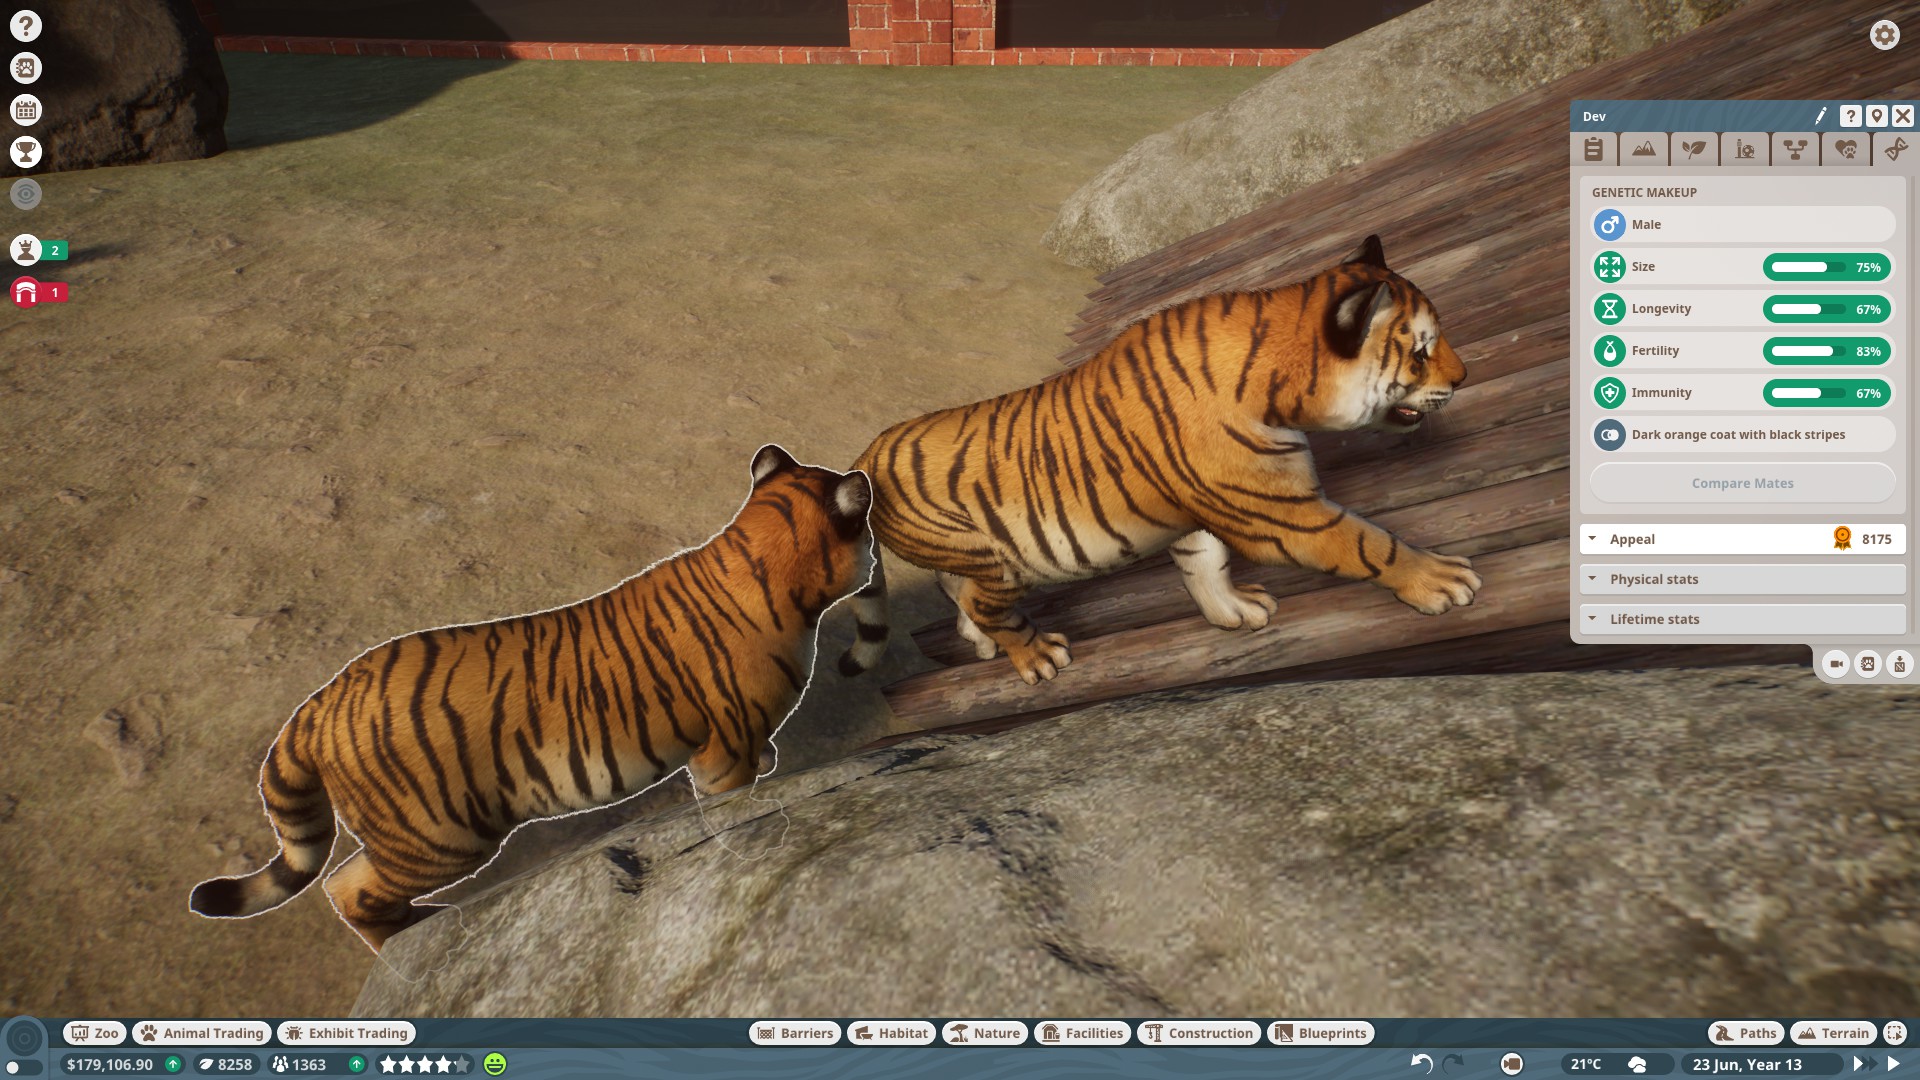Image resolution: width=1920 pixels, height=1080 pixels.
Task: Click the green guest happiness smiley
Action: click(x=495, y=1064)
